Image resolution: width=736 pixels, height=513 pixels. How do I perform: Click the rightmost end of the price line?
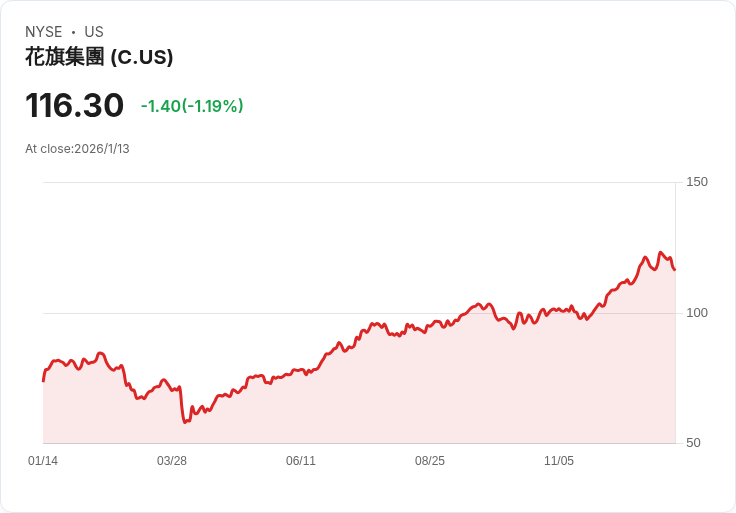pyautogui.click(x=674, y=269)
